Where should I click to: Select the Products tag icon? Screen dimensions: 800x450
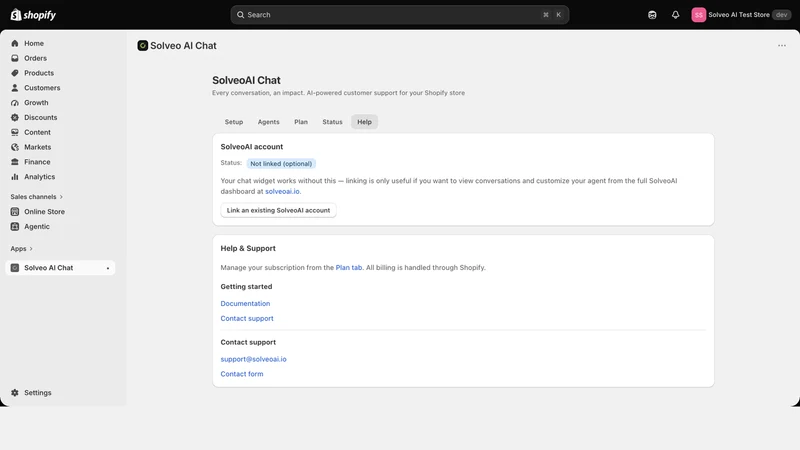[15, 73]
